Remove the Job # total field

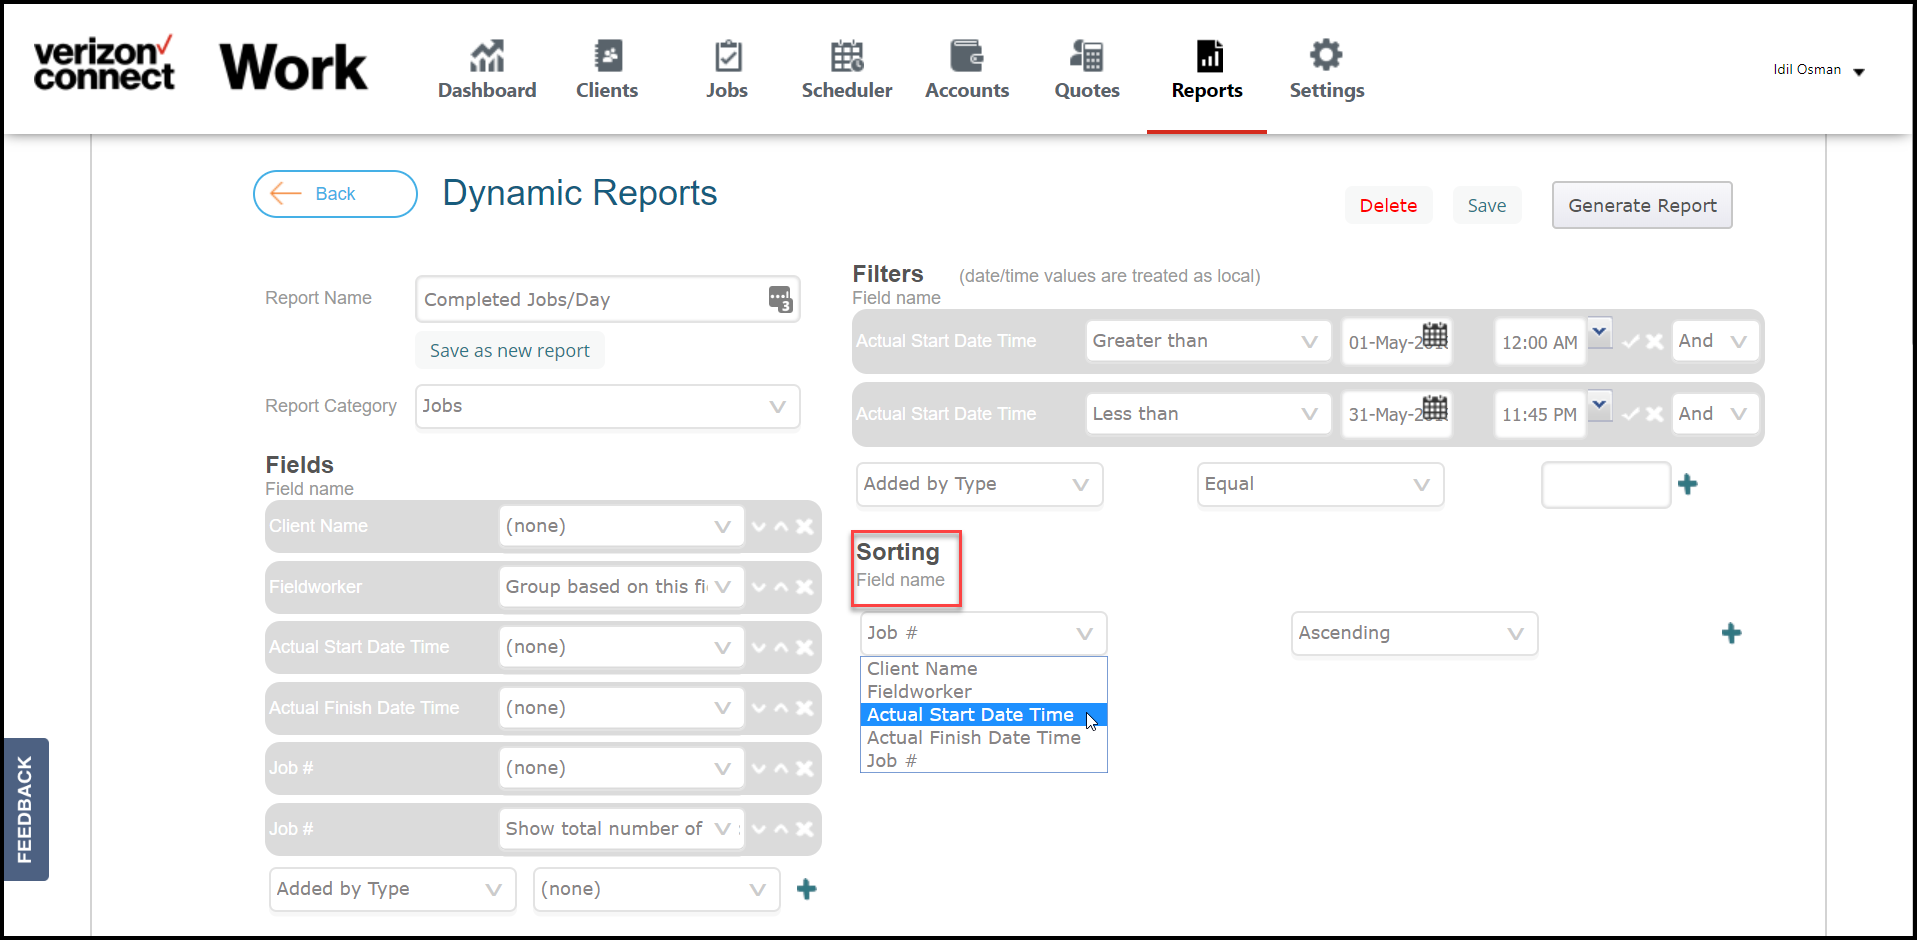804,829
